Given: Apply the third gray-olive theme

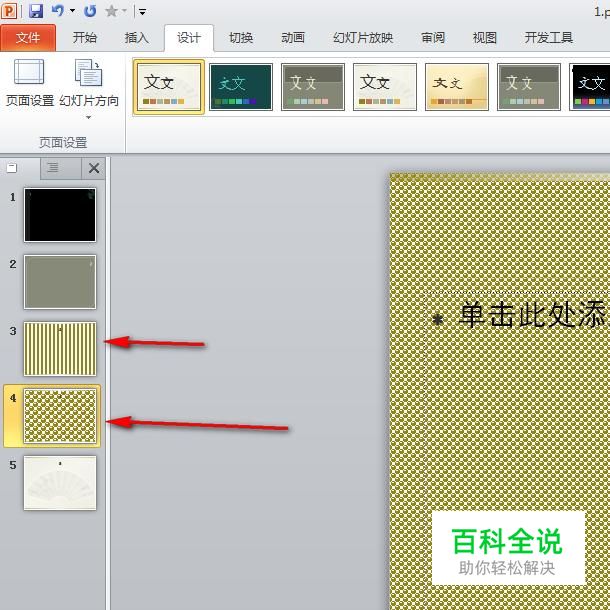Looking at the screenshot, I should [313, 87].
